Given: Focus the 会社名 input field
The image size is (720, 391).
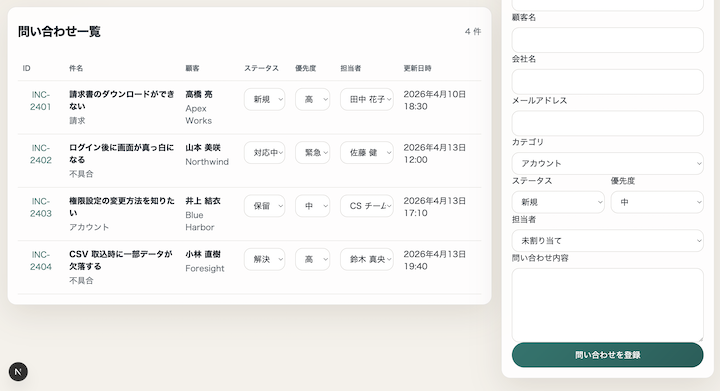Looking at the screenshot, I should (608, 82).
